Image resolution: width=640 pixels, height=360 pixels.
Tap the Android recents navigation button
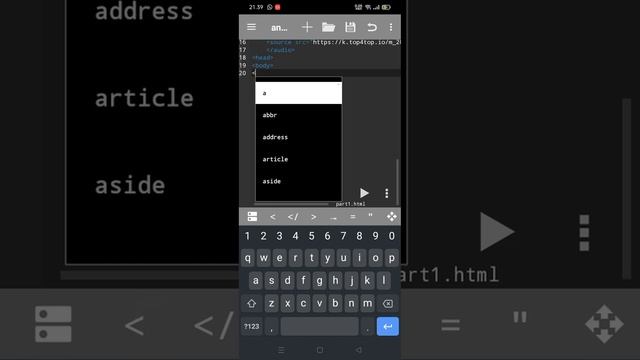(x=281, y=350)
